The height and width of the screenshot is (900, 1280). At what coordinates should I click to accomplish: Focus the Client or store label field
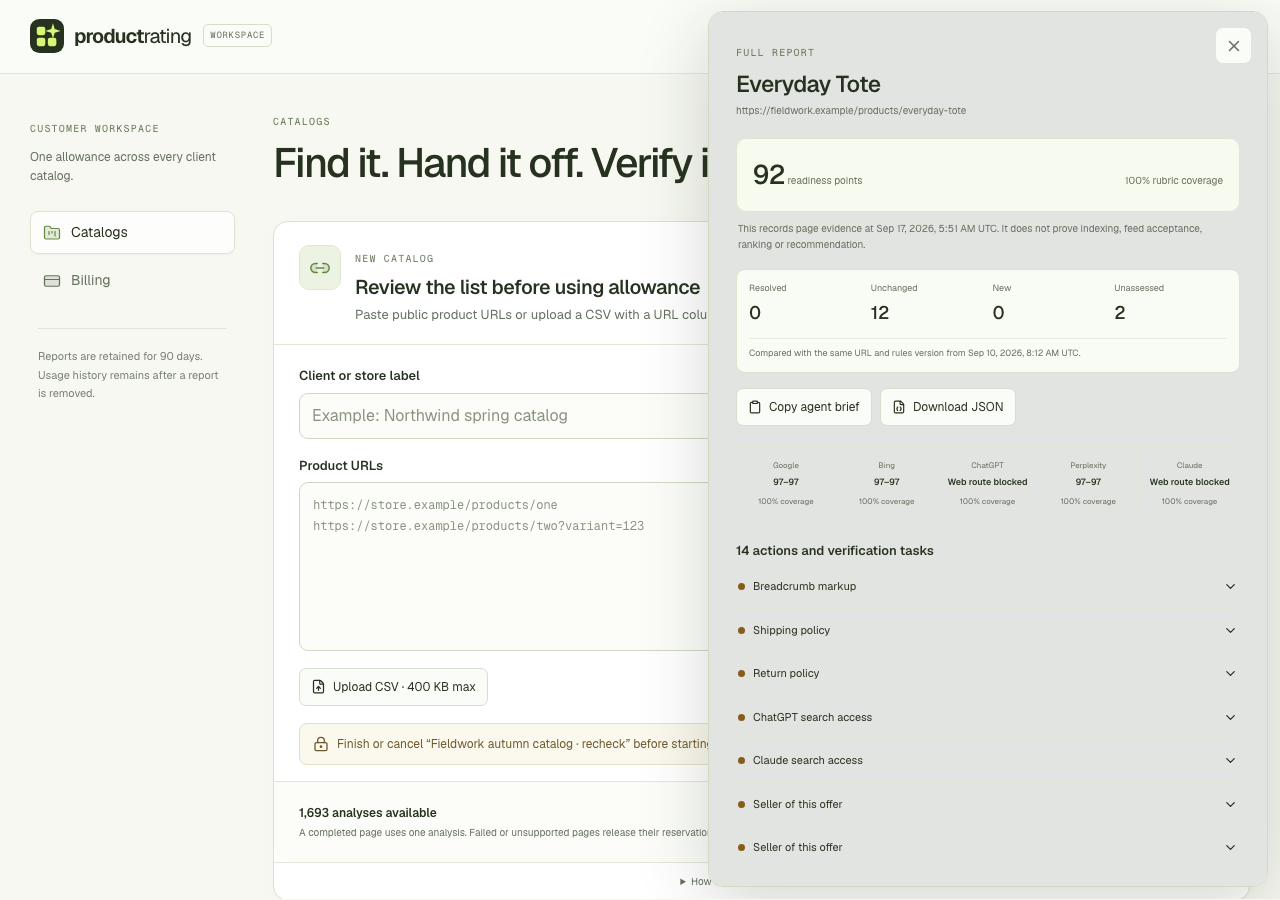click(x=504, y=416)
